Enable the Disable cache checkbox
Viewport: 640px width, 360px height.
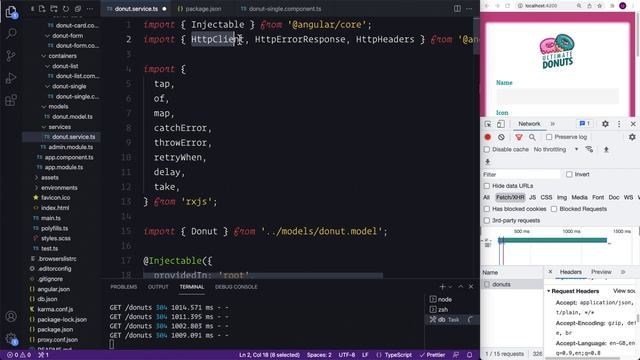pyautogui.click(x=487, y=149)
